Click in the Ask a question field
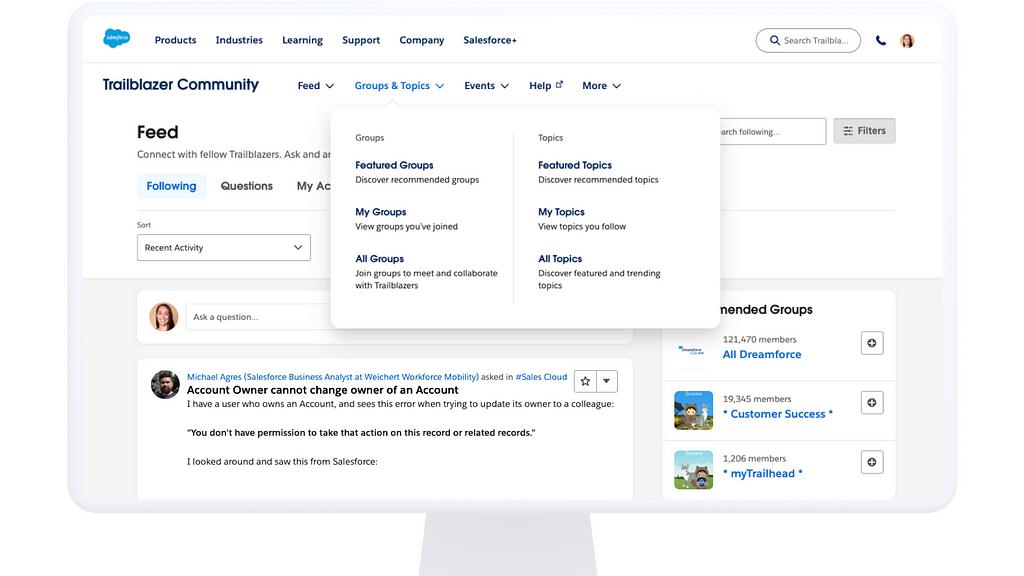Viewport: 1024px width, 576px height. (x=260, y=317)
